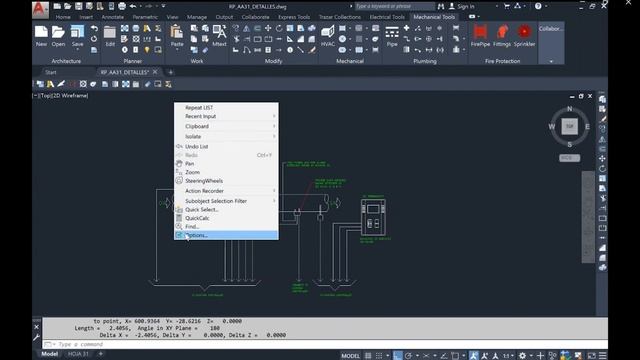
Task: Expand Action Recorder submenu
Action: pyautogui.click(x=226, y=191)
